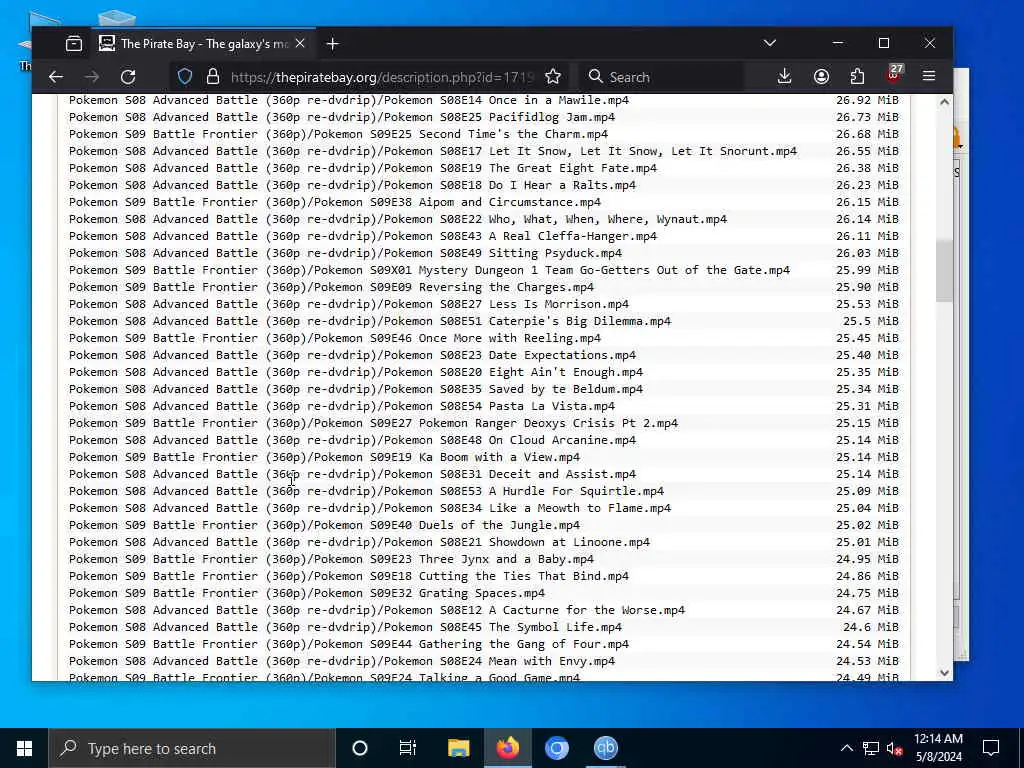
Task: Open Task View on taskbar
Action: point(408,748)
